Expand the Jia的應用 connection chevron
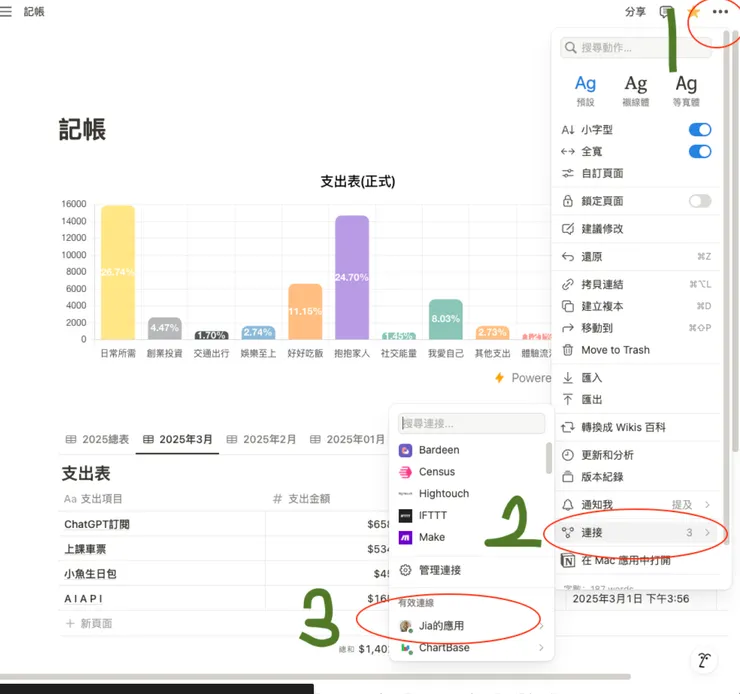 [x=541, y=627]
